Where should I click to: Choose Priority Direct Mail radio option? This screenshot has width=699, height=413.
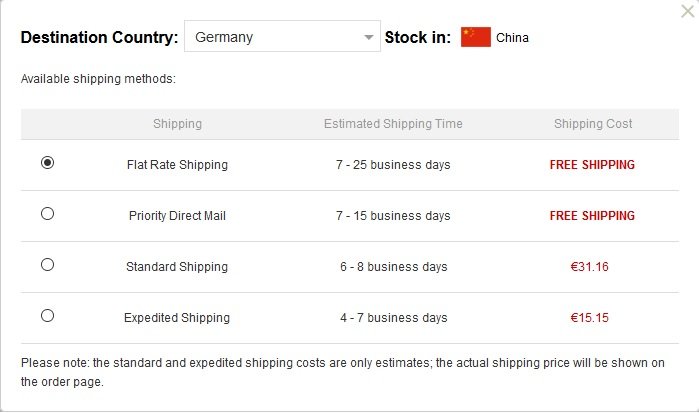(x=47, y=214)
